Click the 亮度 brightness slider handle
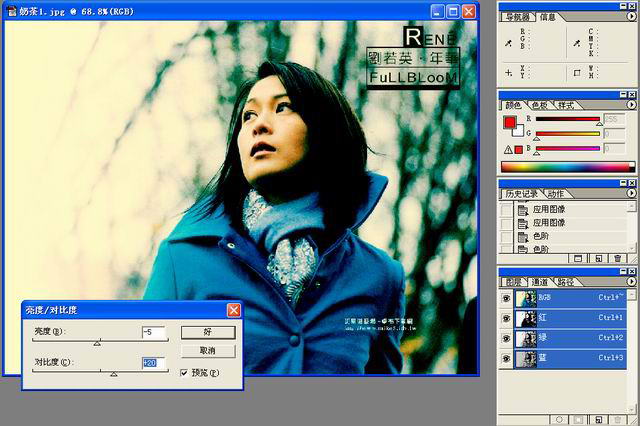 (97, 343)
